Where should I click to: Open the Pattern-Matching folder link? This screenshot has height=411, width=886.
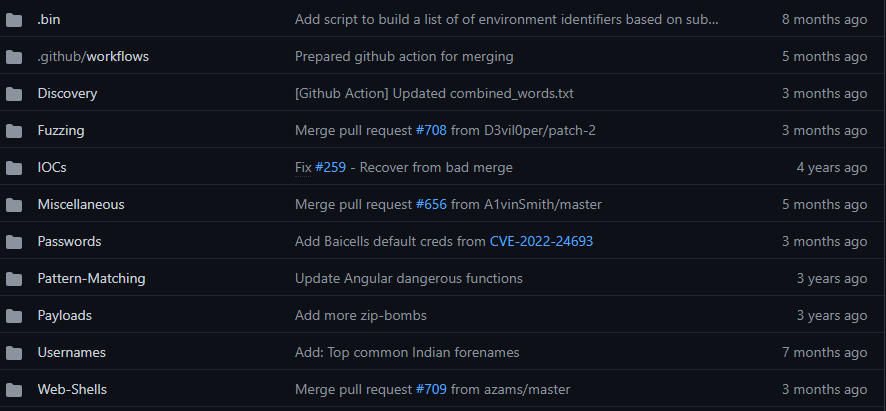[x=91, y=278]
